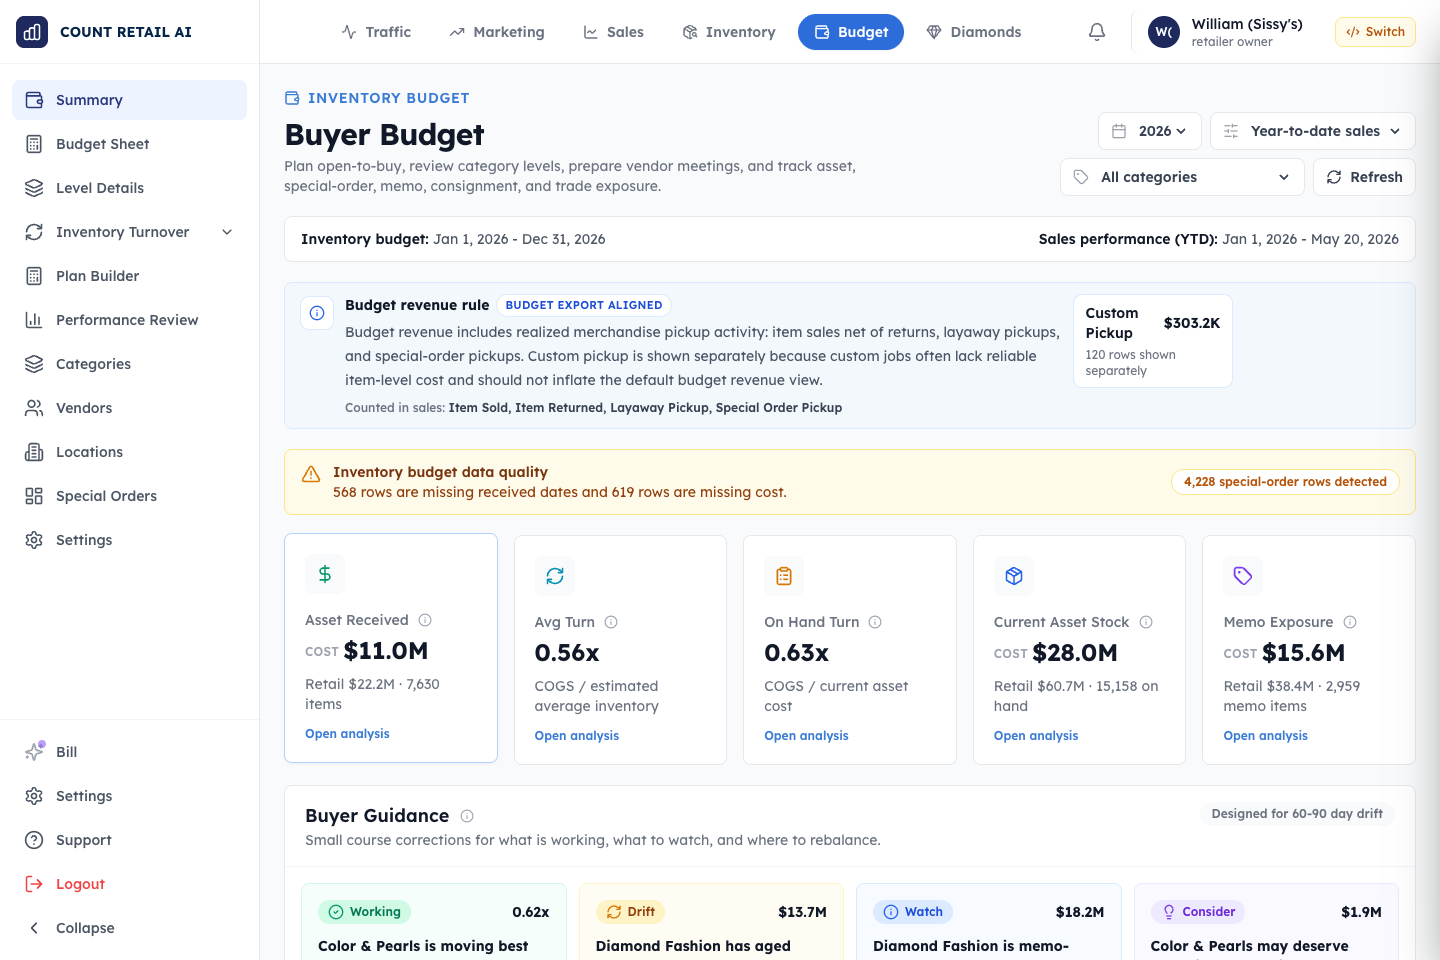Click the Drift guidance badge
The image size is (1440, 960).
point(631,912)
